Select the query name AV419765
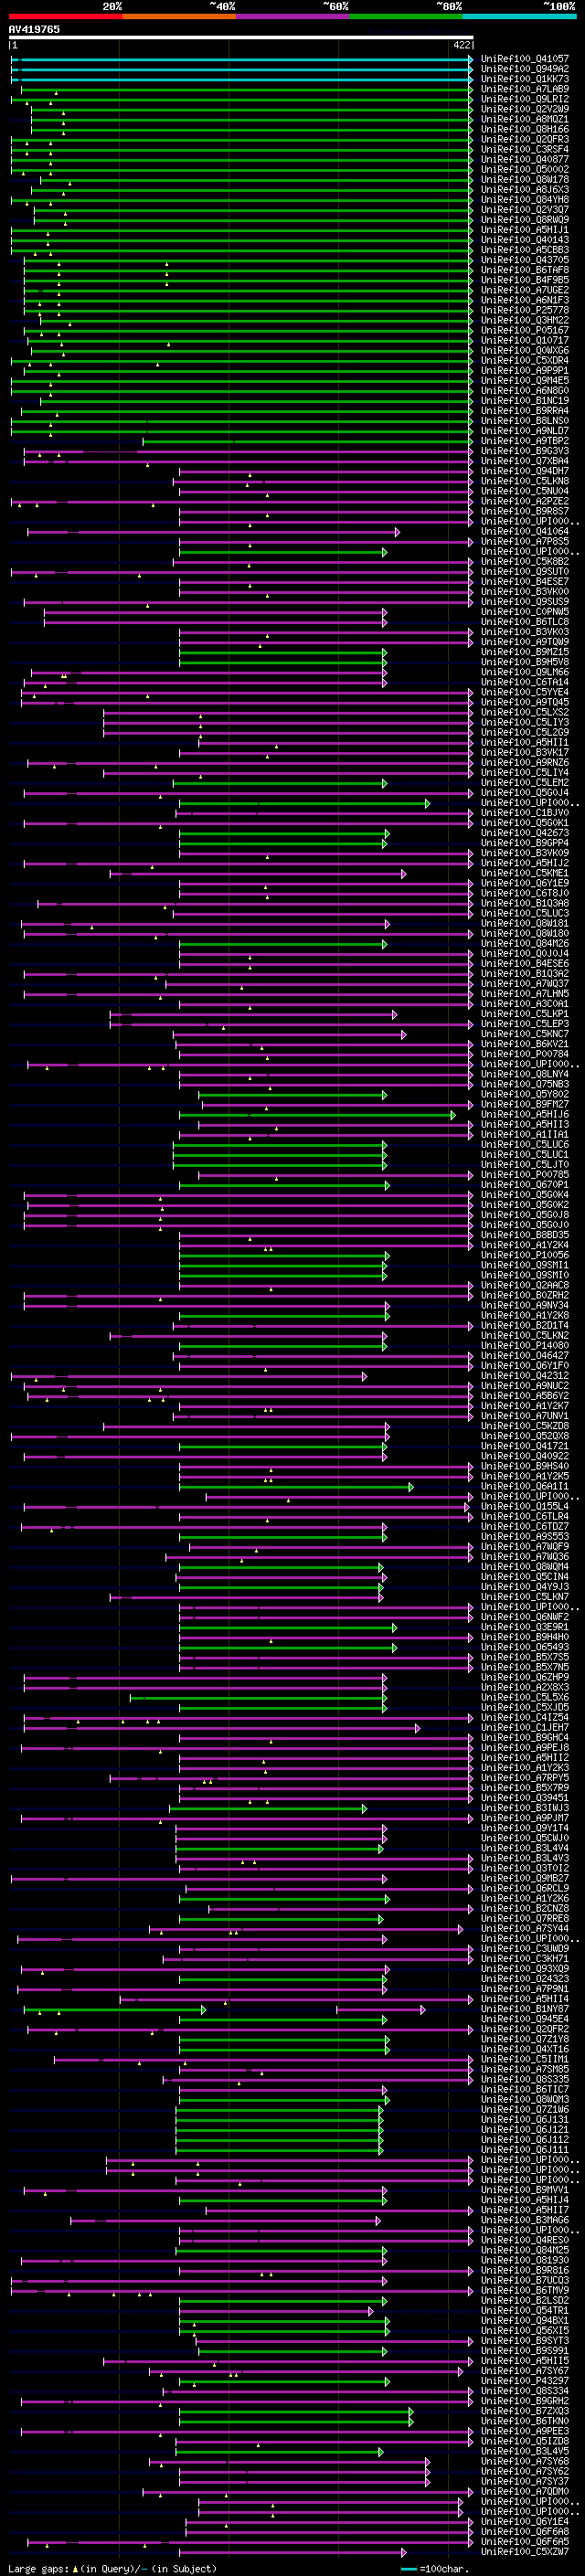 tap(34, 29)
